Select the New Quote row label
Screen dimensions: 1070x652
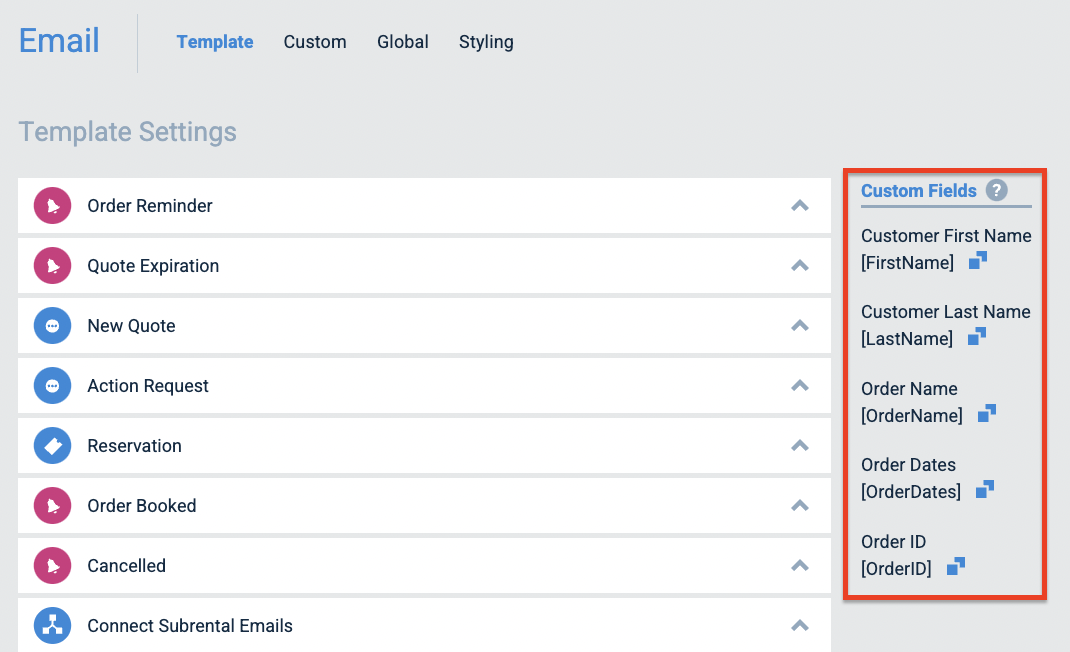(x=131, y=326)
